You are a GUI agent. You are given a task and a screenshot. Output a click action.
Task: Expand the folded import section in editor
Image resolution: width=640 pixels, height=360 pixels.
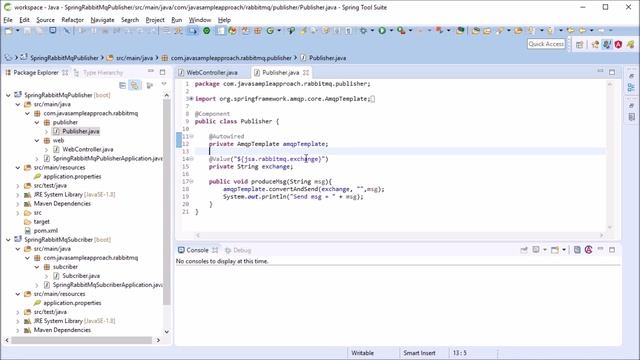pyautogui.click(x=191, y=99)
